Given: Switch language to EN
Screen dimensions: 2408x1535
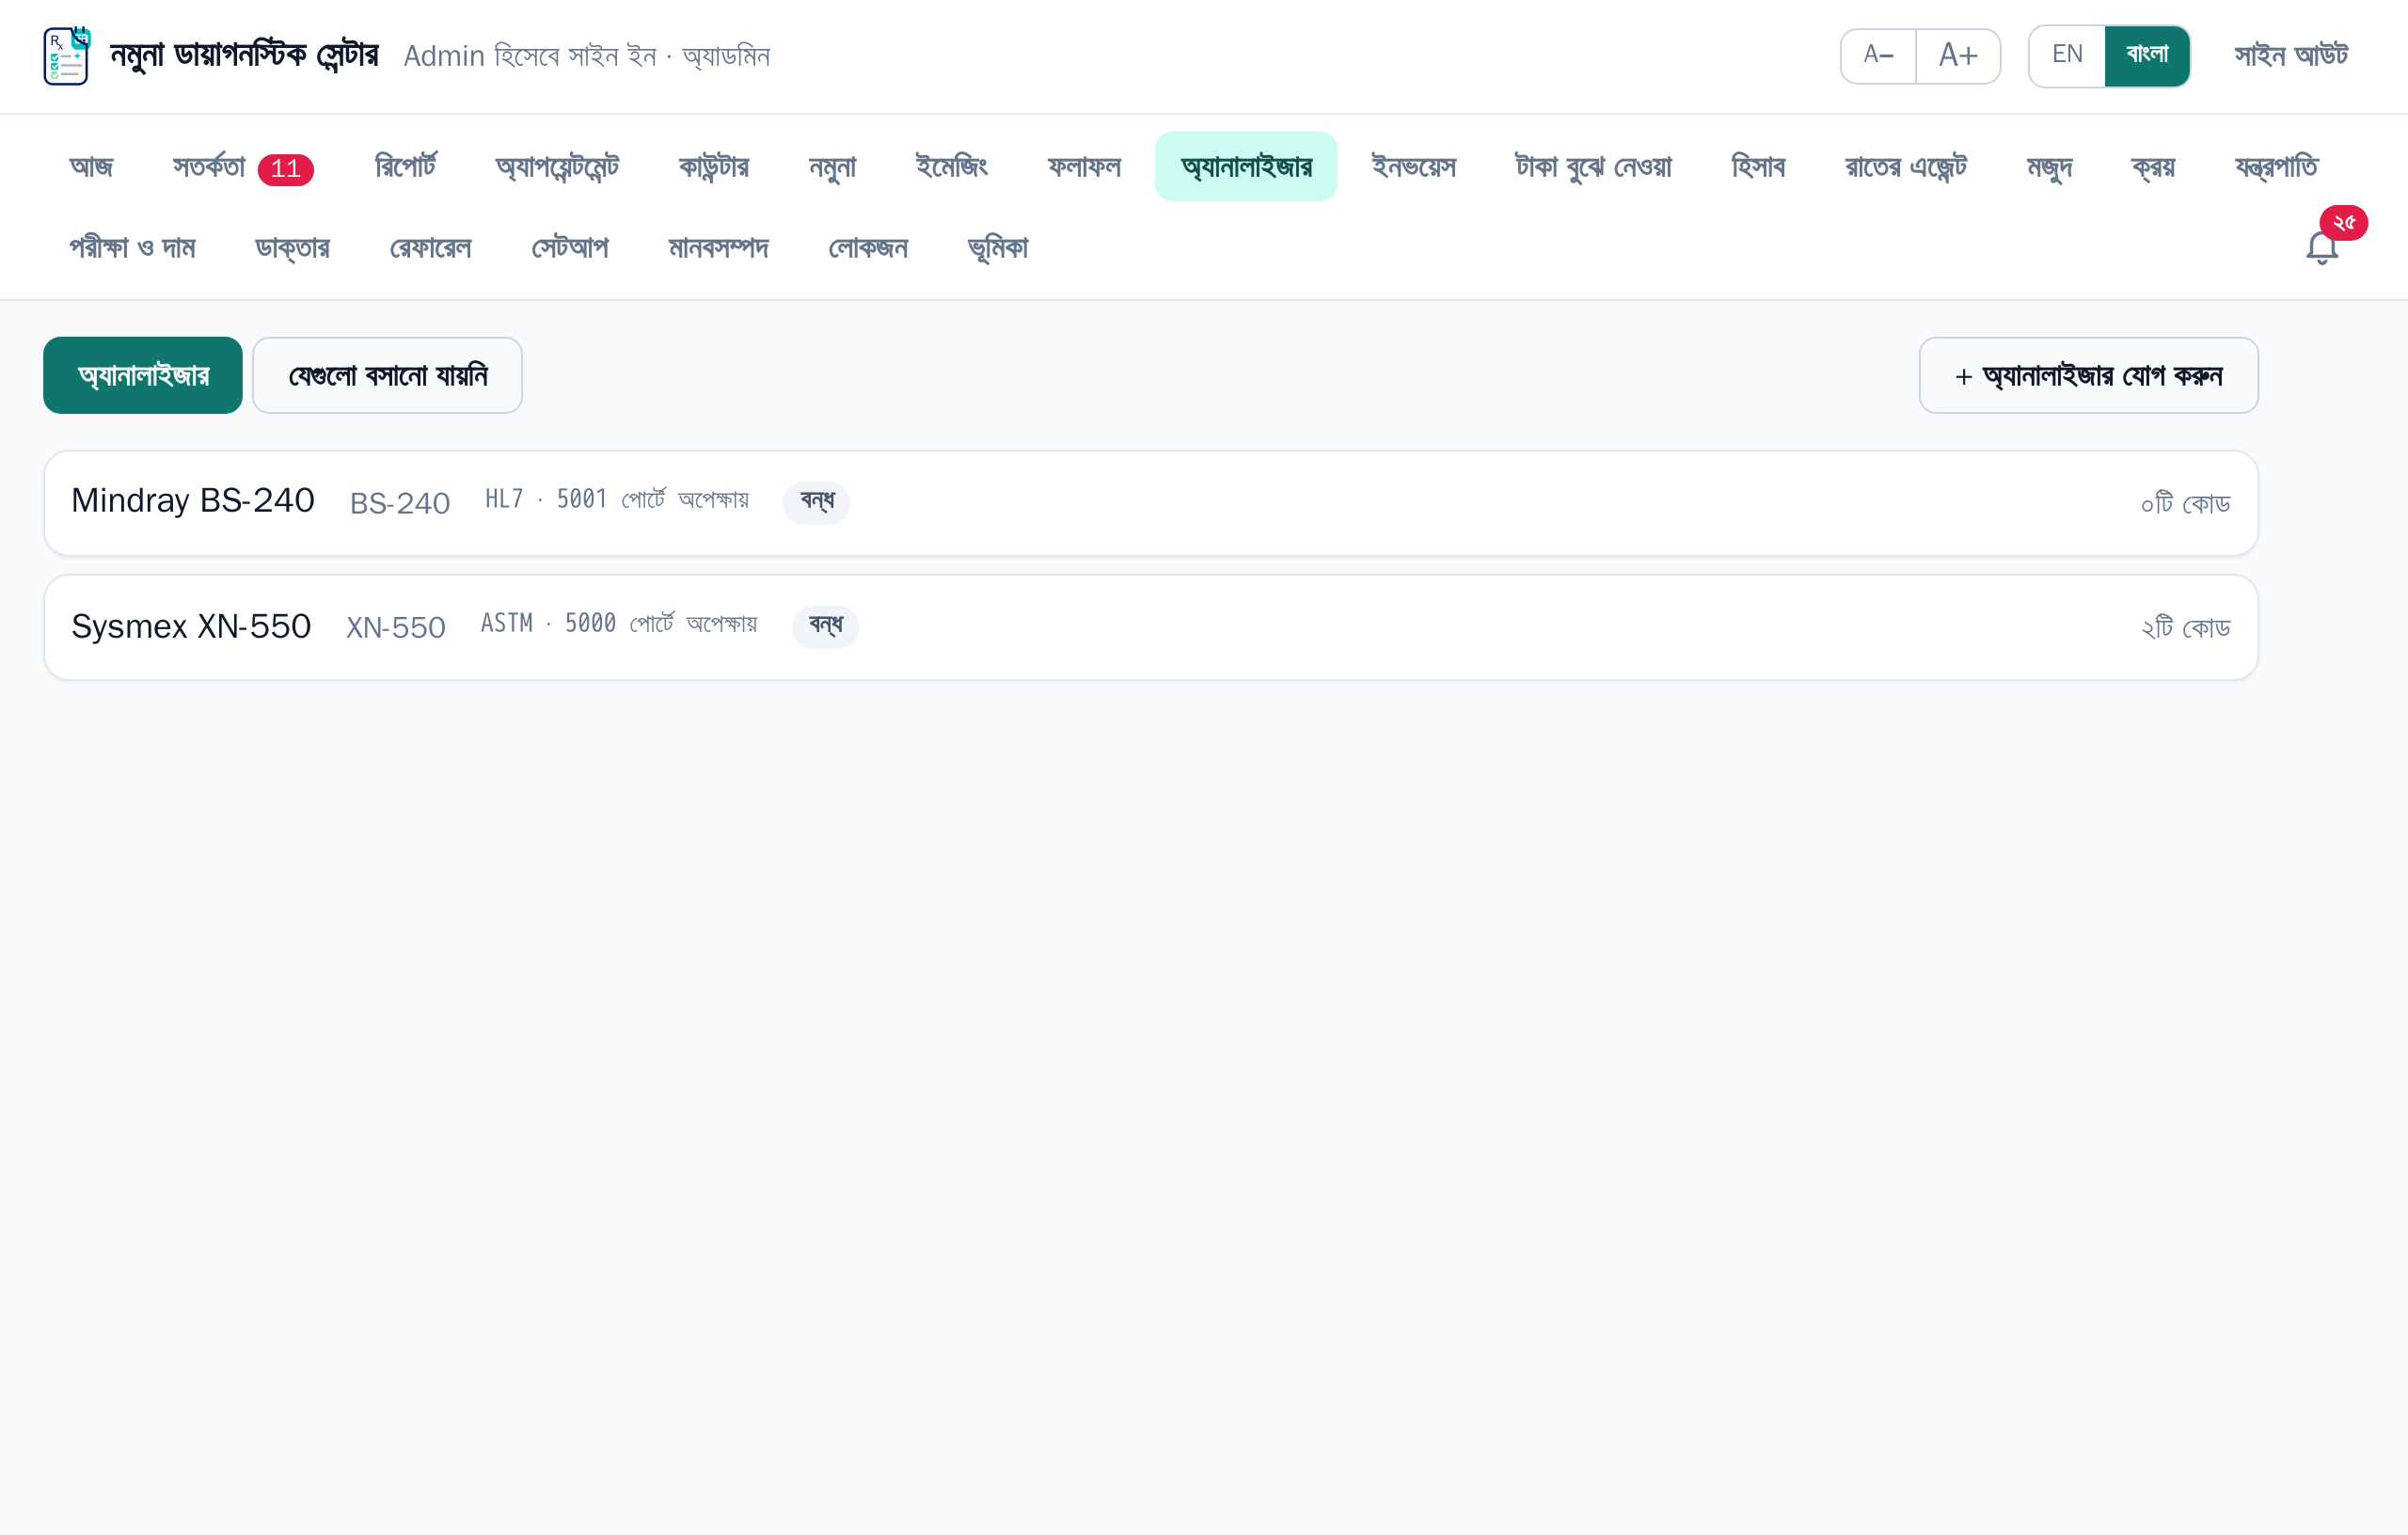Looking at the screenshot, I should (2067, 56).
